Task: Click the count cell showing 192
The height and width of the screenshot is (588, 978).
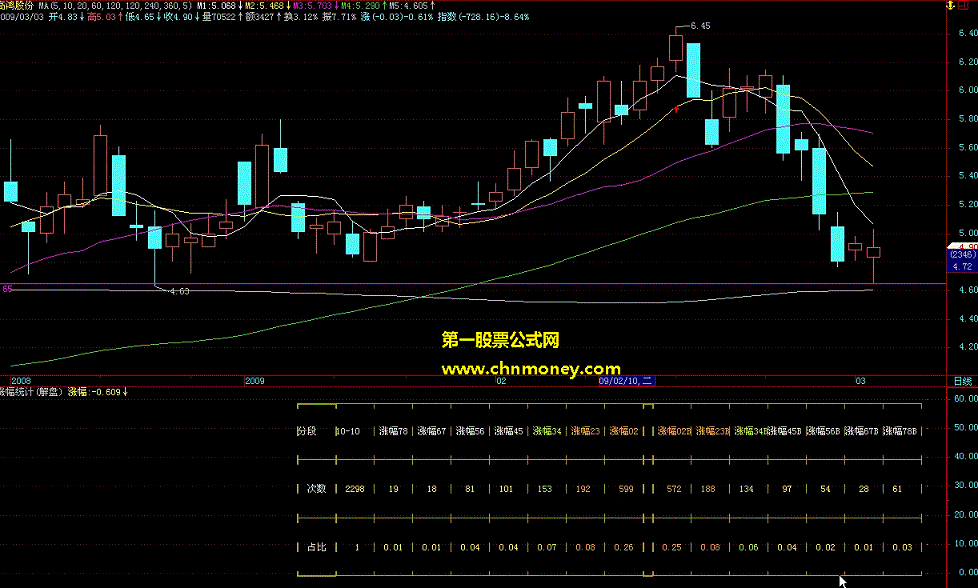Action: tap(583, 489)
